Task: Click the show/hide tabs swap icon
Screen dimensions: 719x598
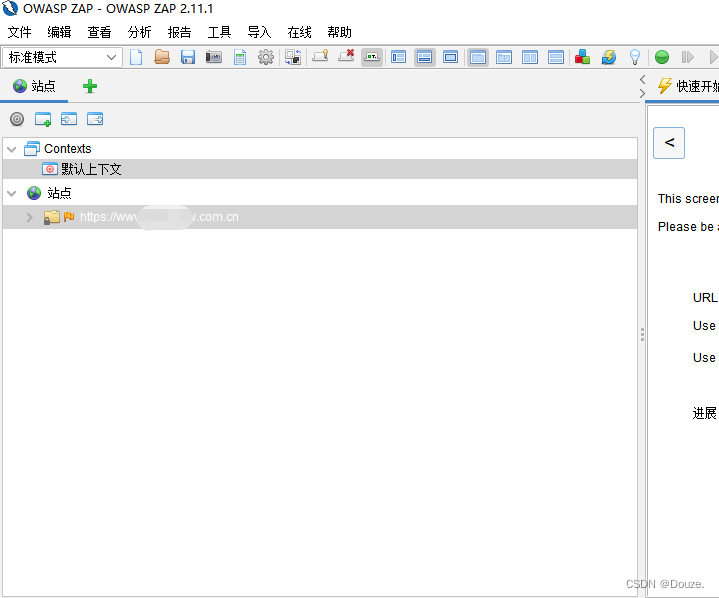Action: (x=293, y=57)
